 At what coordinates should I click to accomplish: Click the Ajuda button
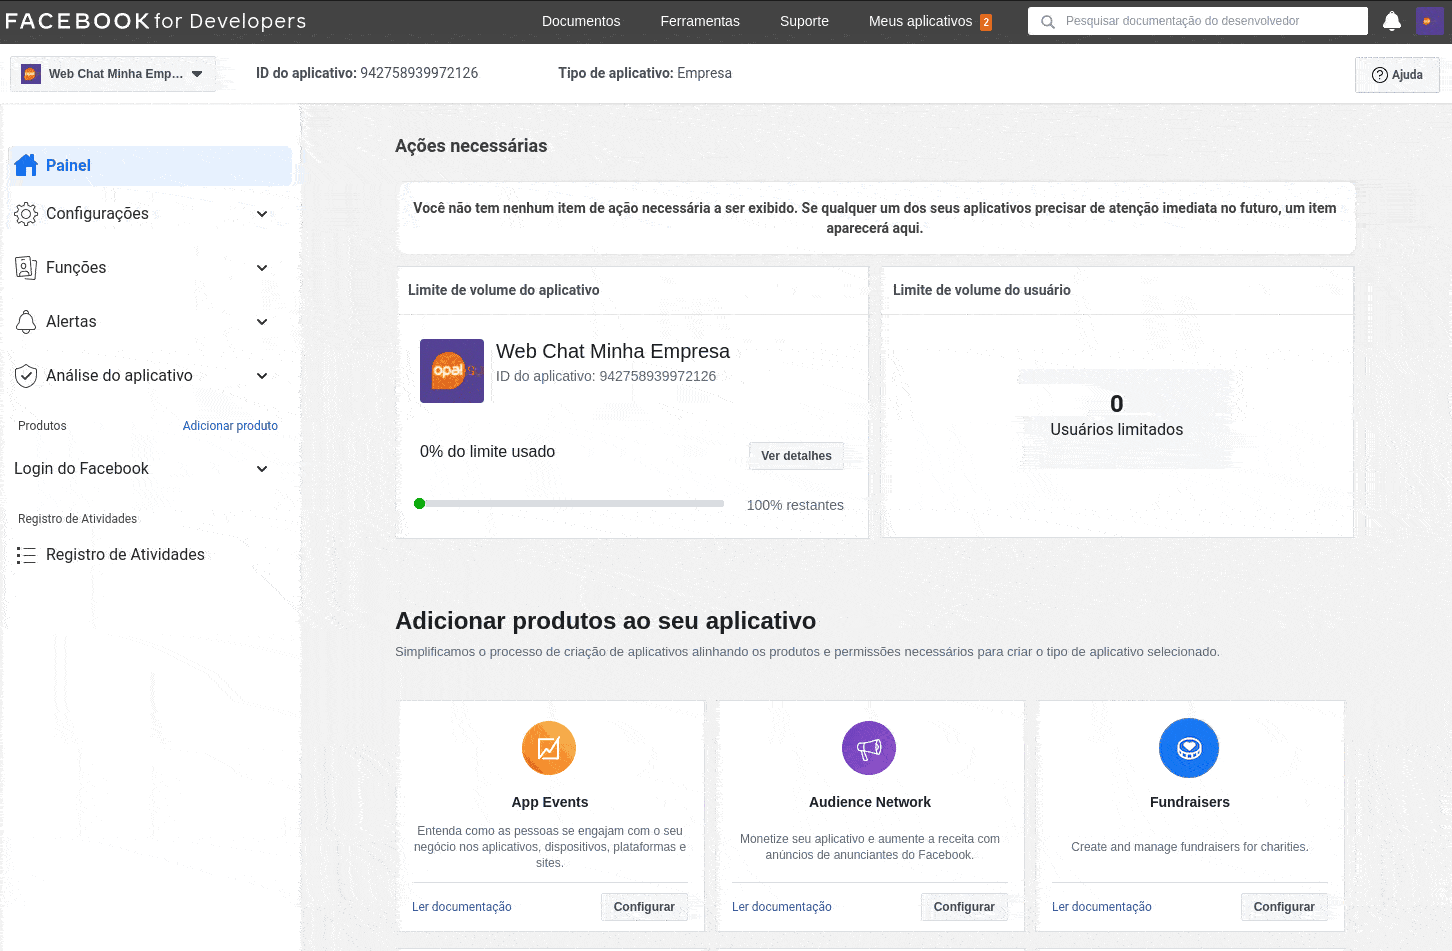click(x=1397, y=75)
